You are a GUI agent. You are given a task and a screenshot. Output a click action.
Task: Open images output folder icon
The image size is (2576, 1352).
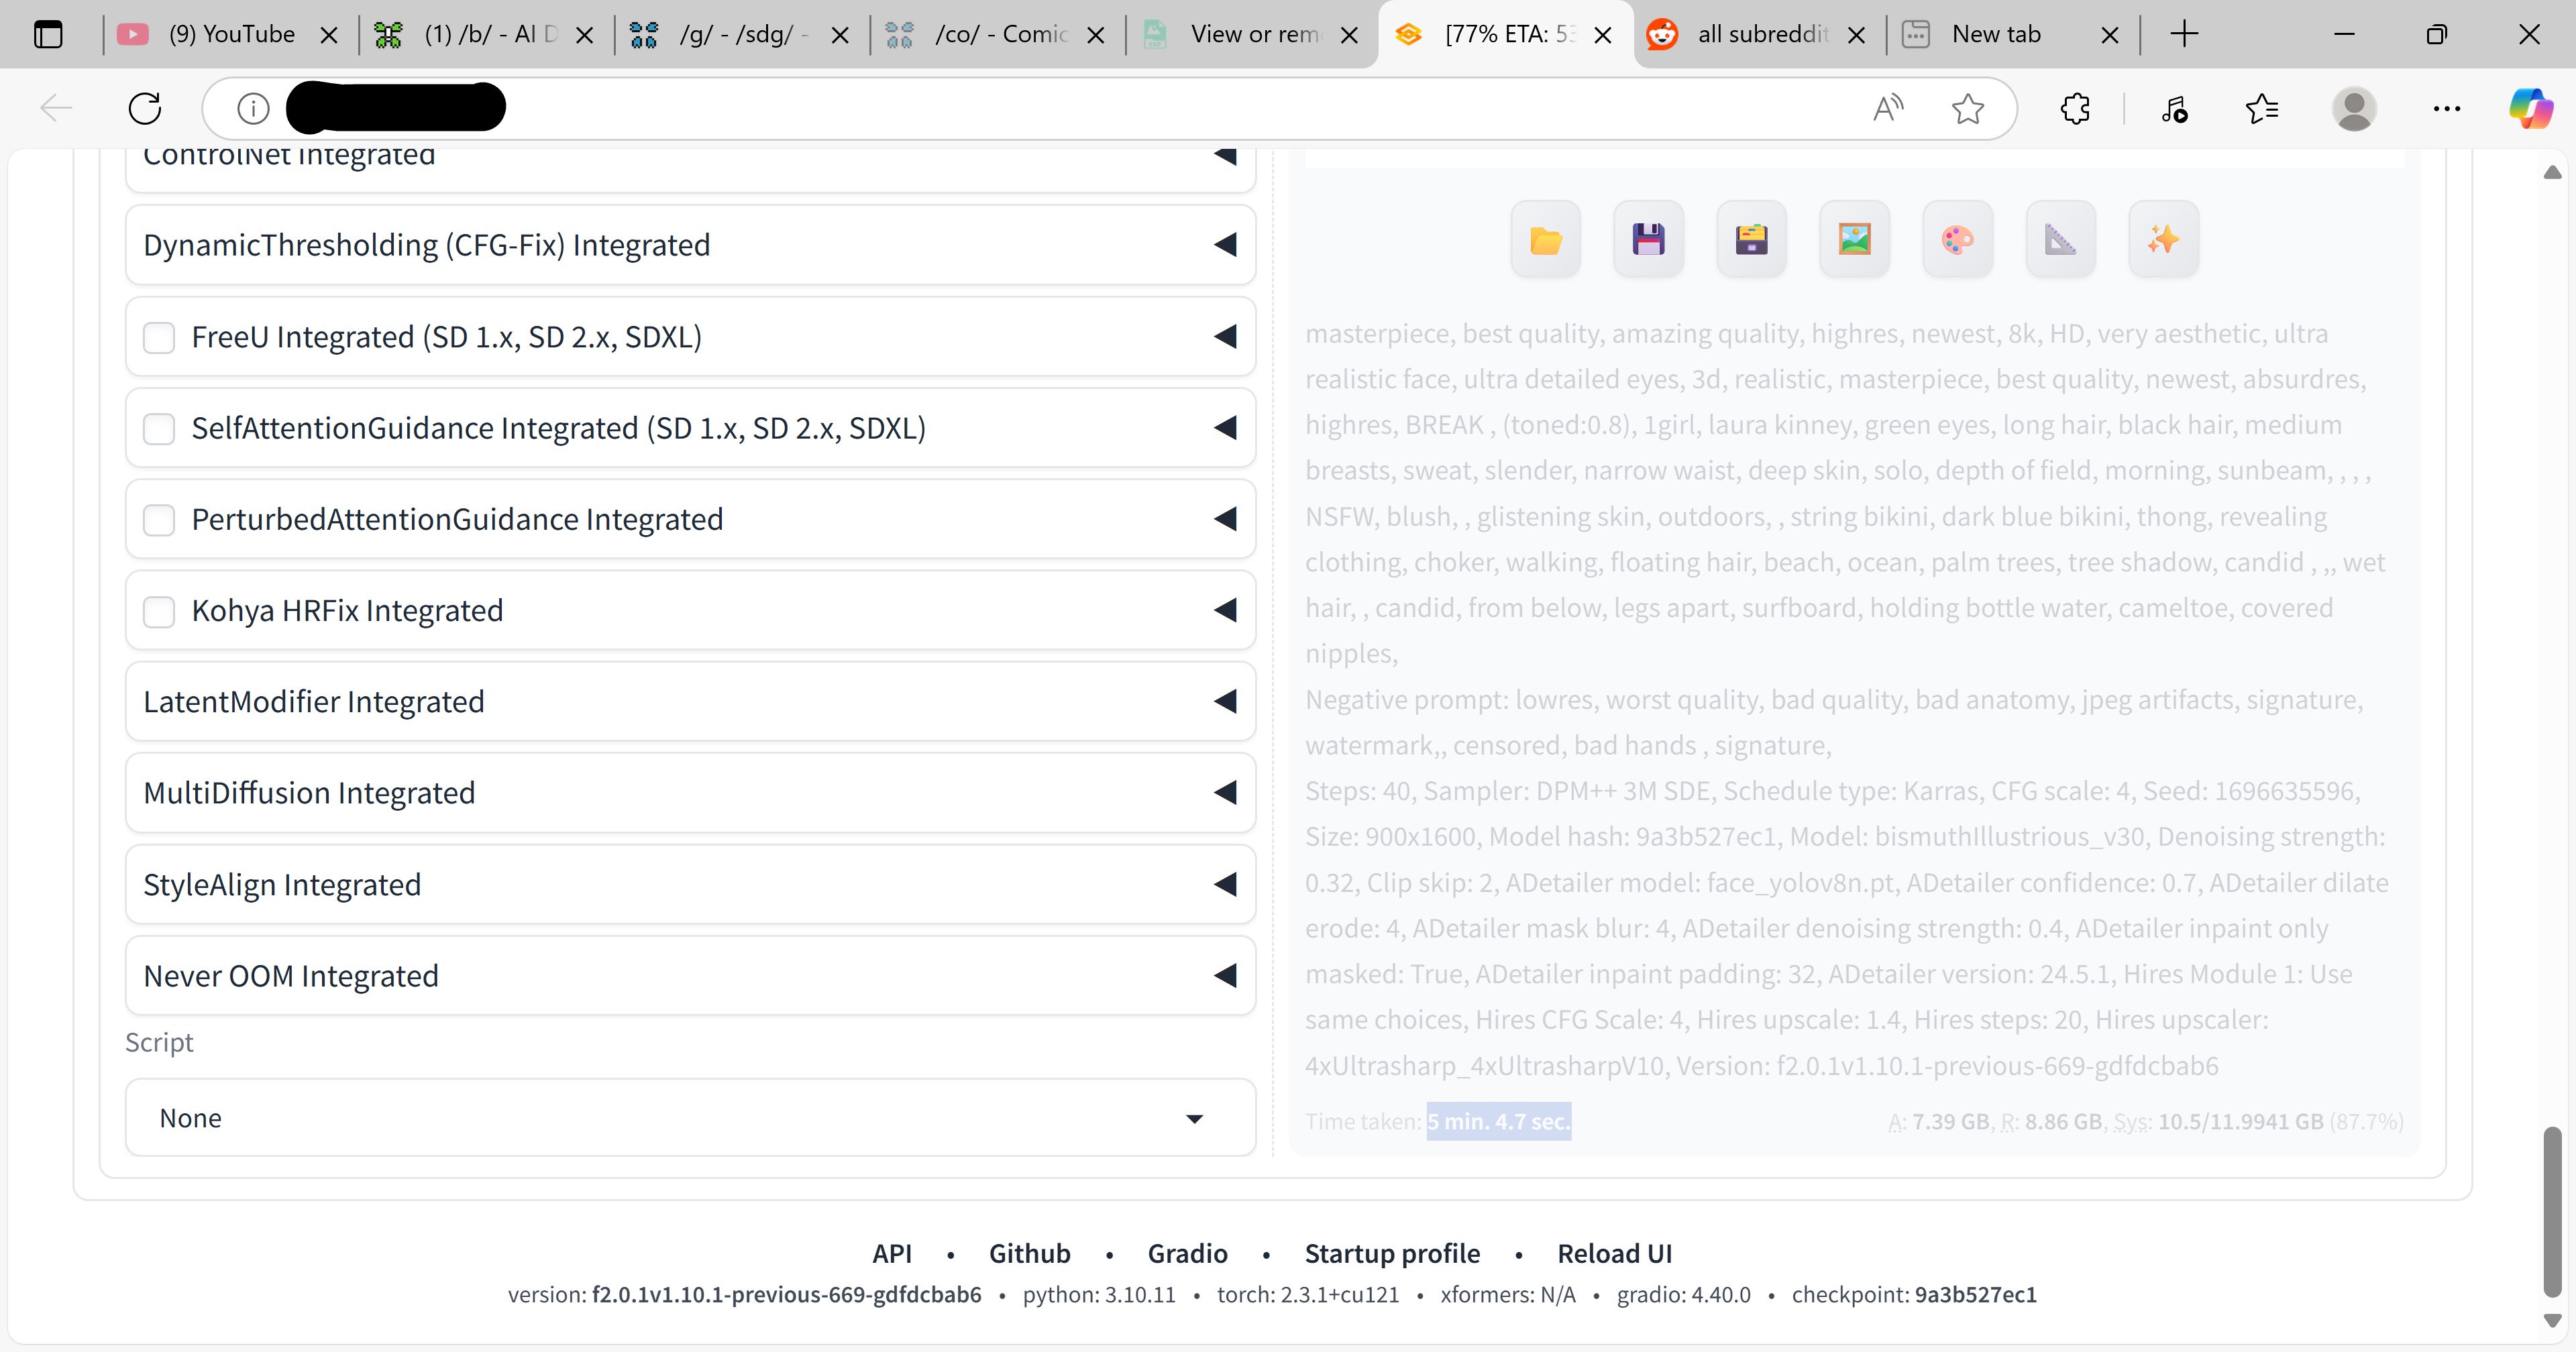coord(1546,240)
